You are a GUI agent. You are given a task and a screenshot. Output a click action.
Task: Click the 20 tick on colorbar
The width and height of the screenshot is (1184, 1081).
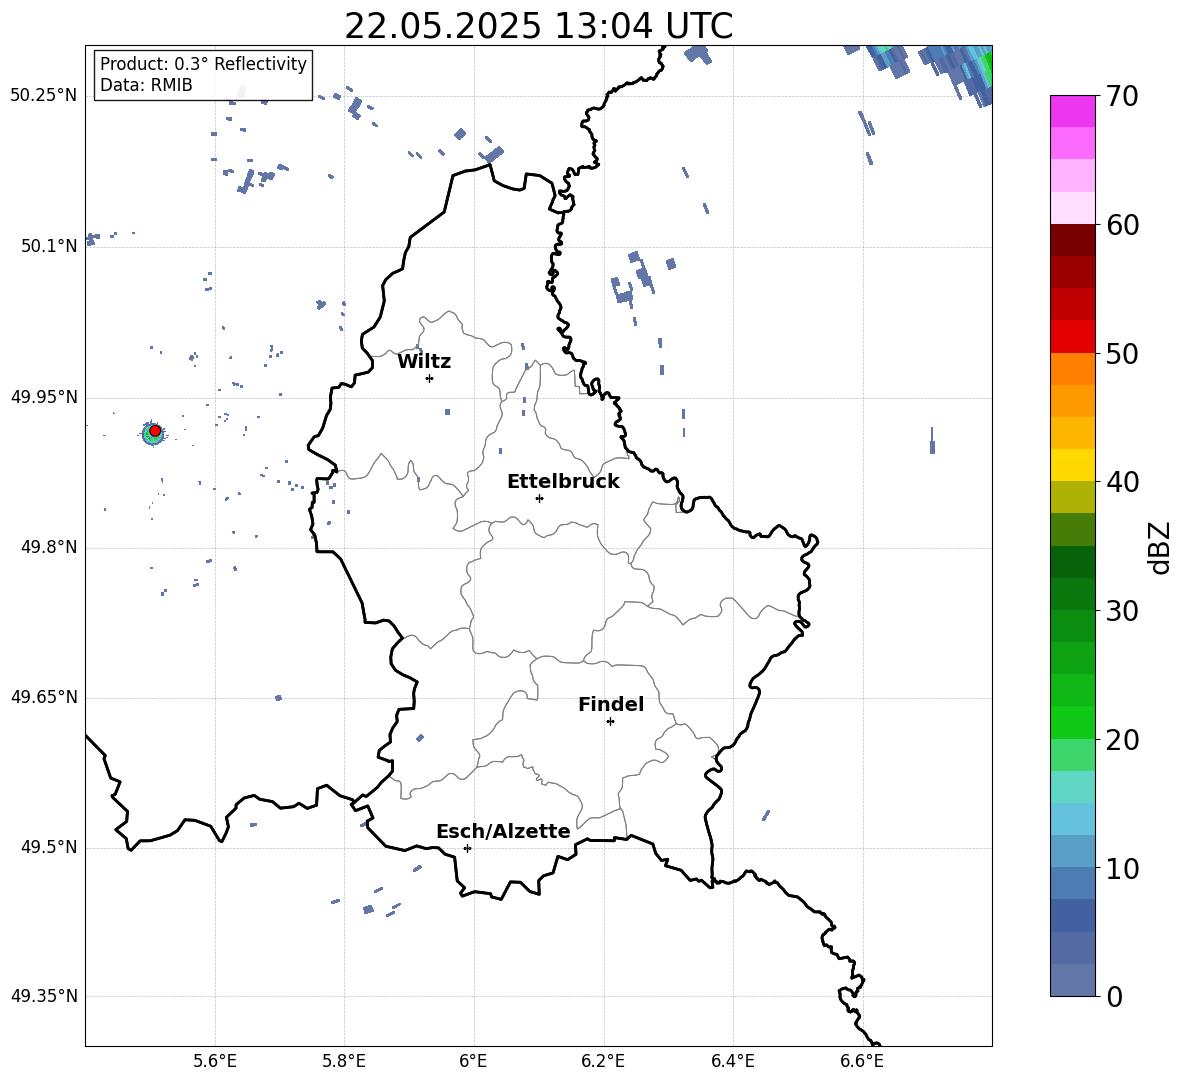click(x=1122, y=739)
